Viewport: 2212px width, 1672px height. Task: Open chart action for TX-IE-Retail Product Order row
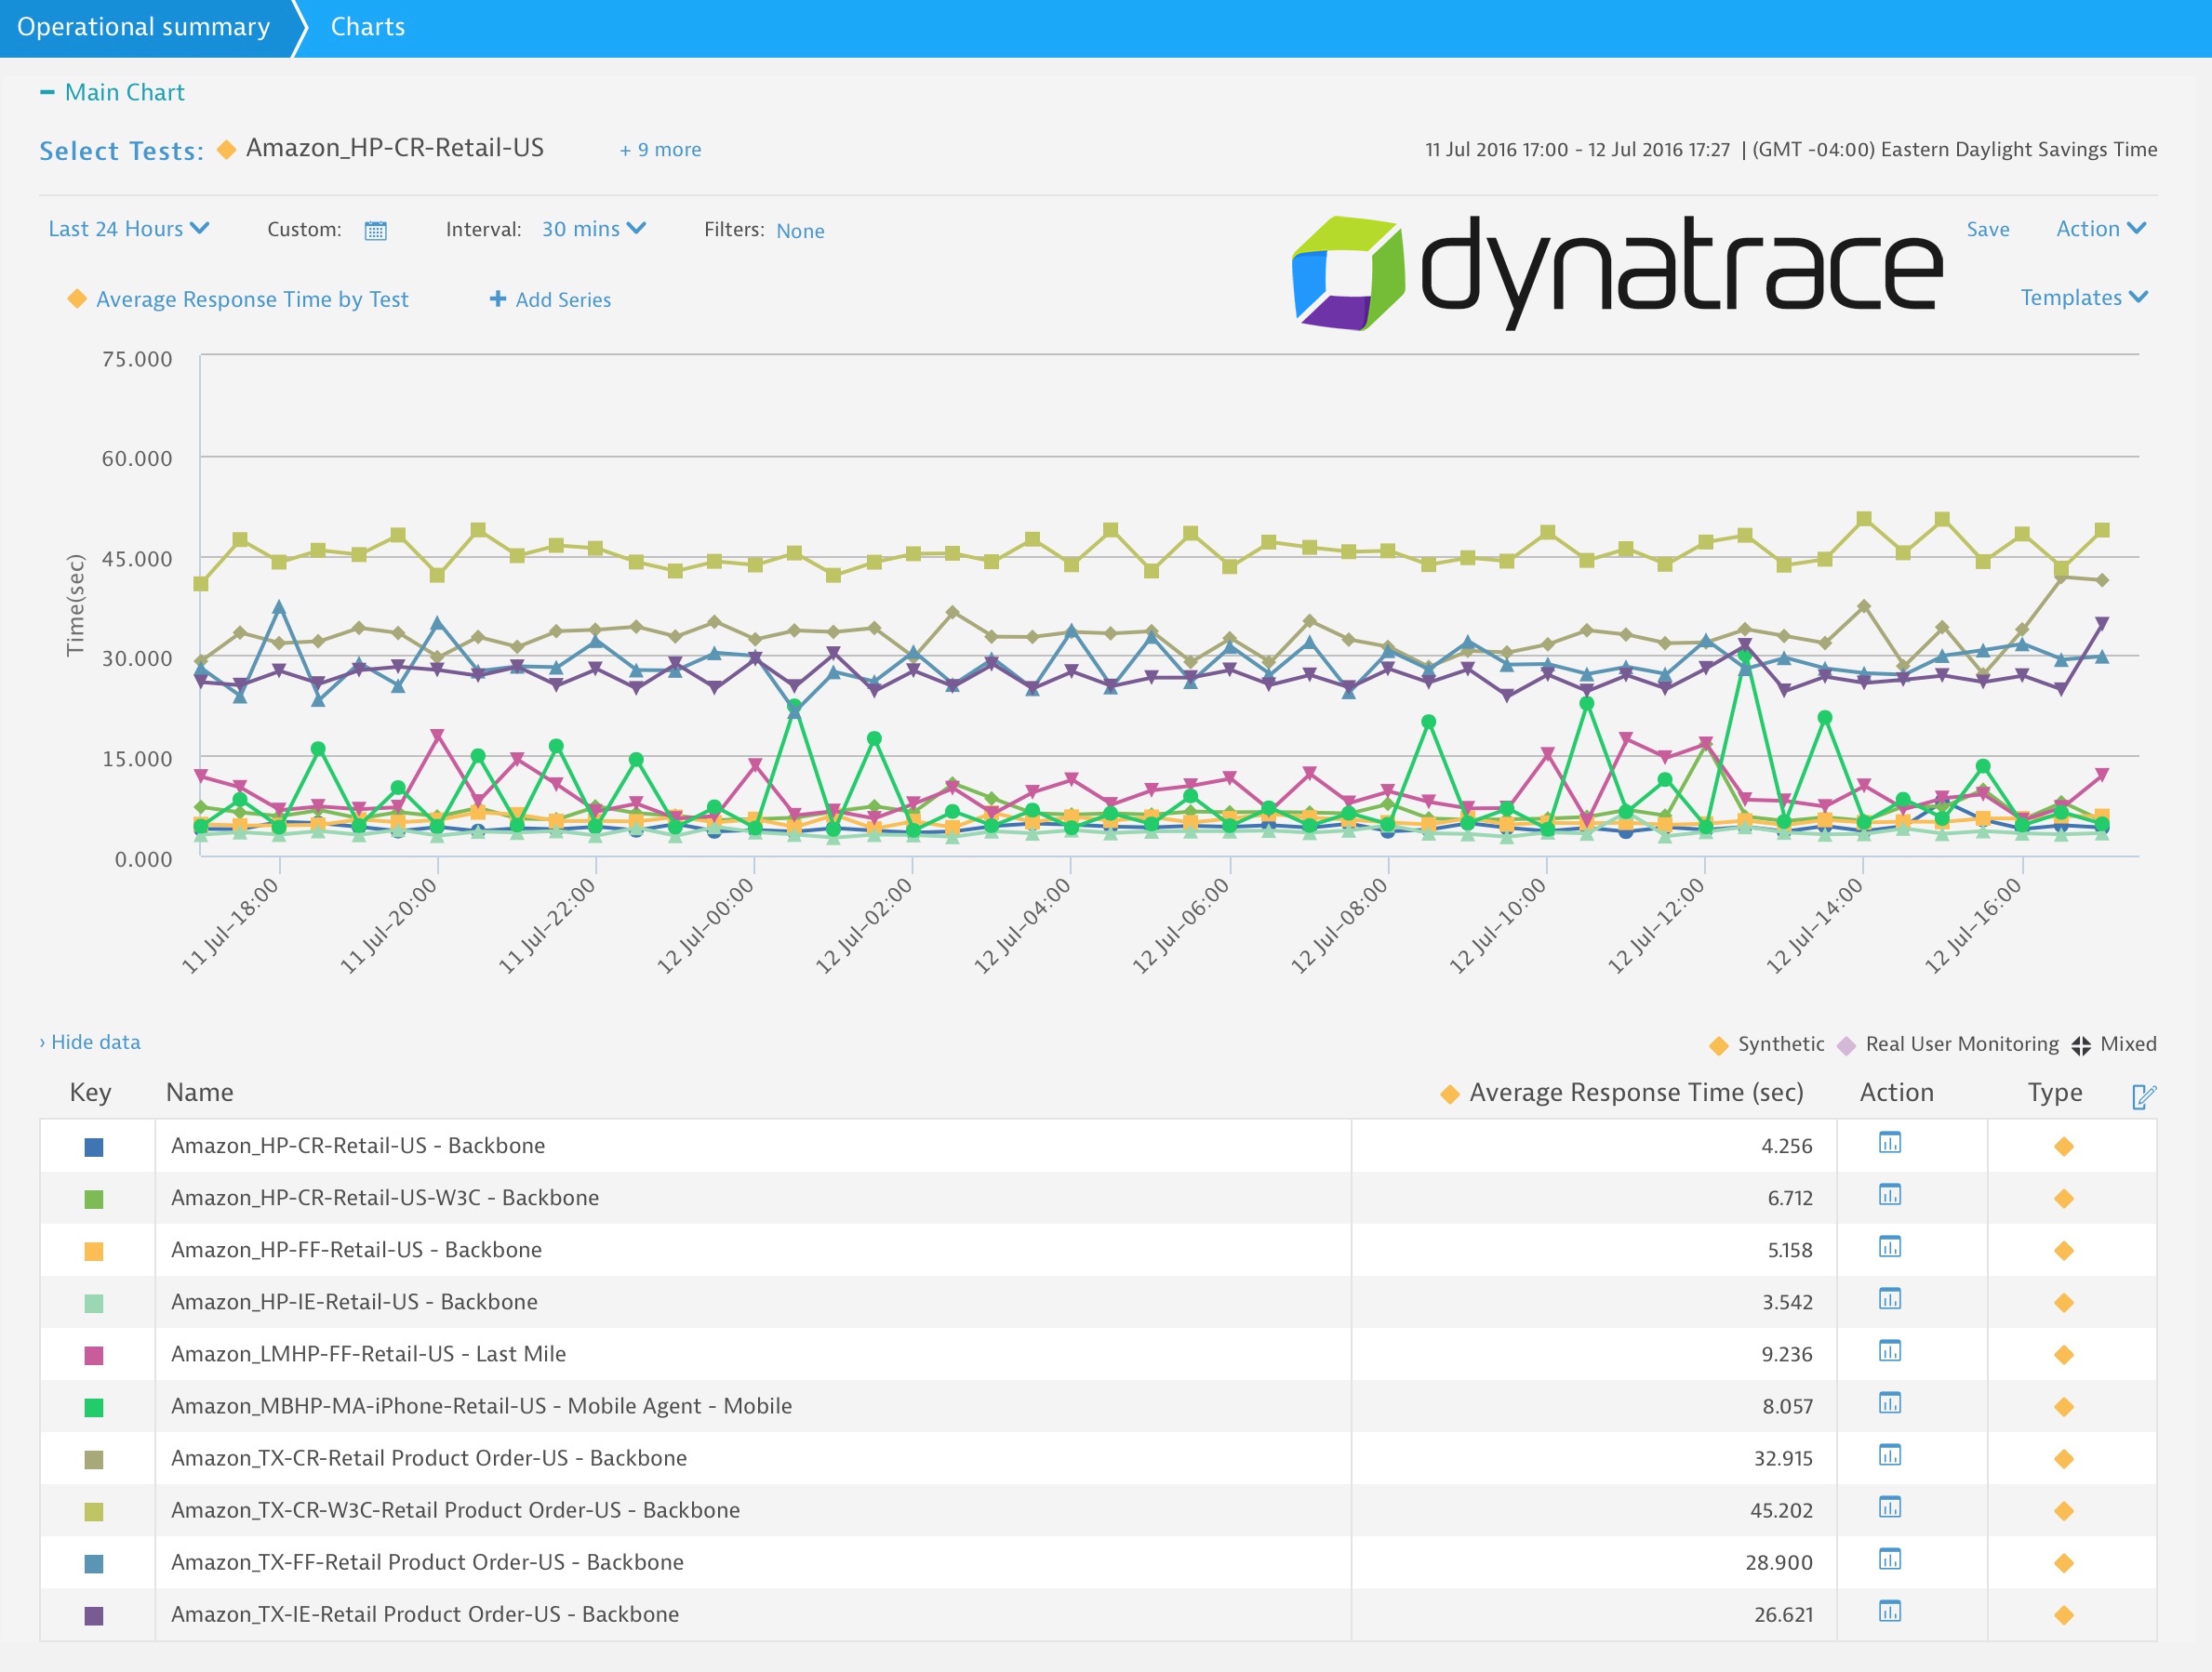coord(1889,1610)
